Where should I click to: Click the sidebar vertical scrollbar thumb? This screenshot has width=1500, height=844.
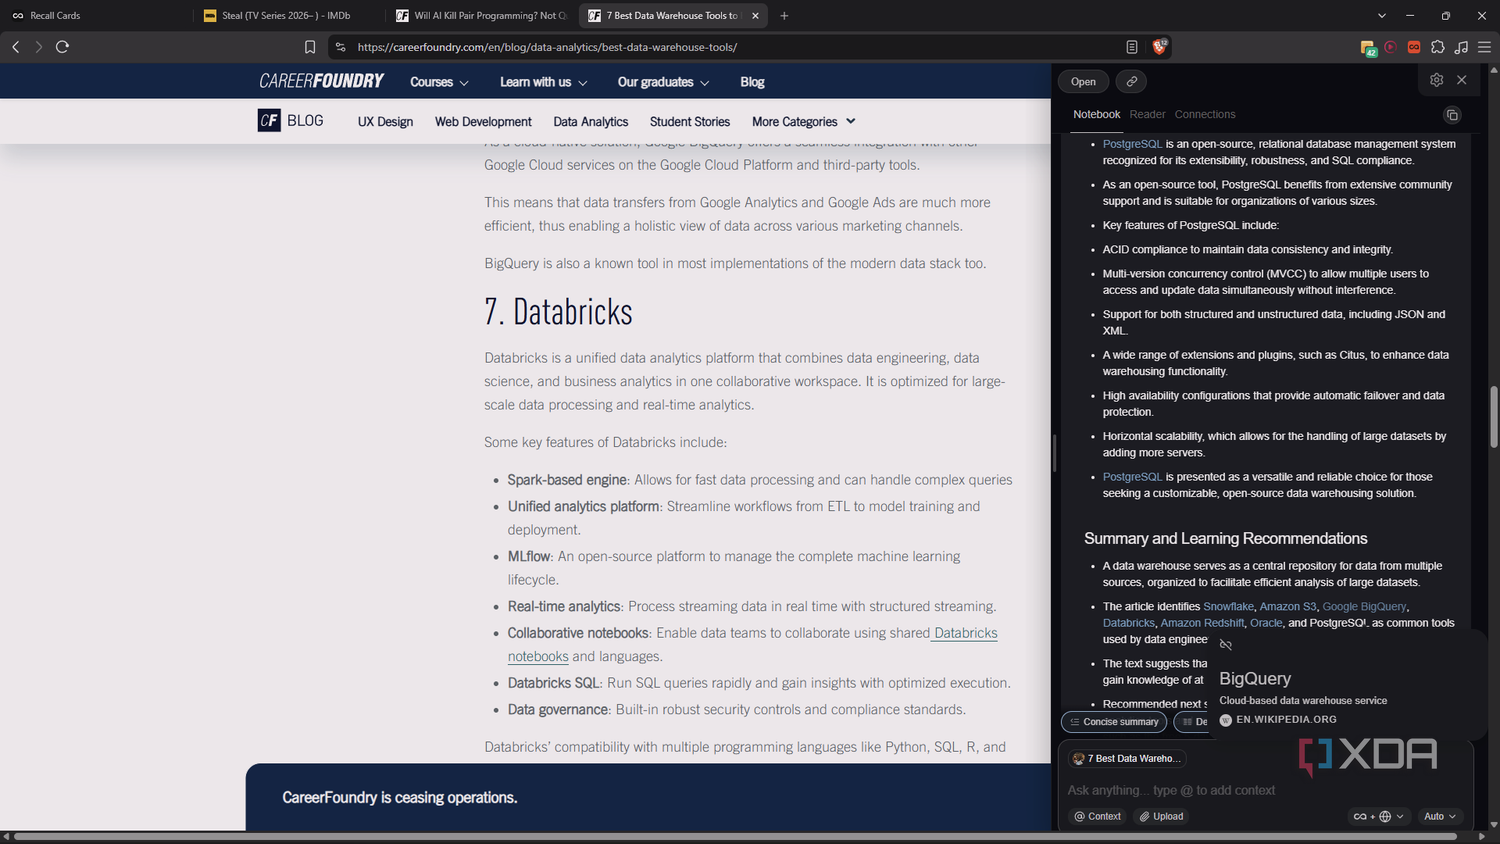click(1494, 417)
